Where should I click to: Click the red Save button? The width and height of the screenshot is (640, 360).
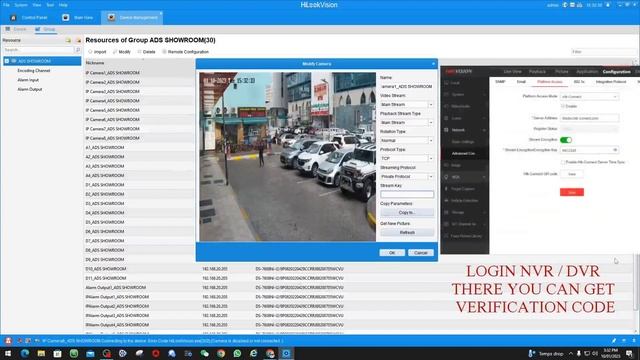pos(571,192)
